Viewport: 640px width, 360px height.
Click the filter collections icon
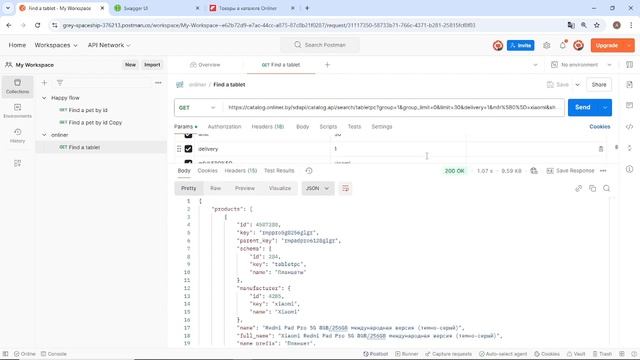pos(60,83)
